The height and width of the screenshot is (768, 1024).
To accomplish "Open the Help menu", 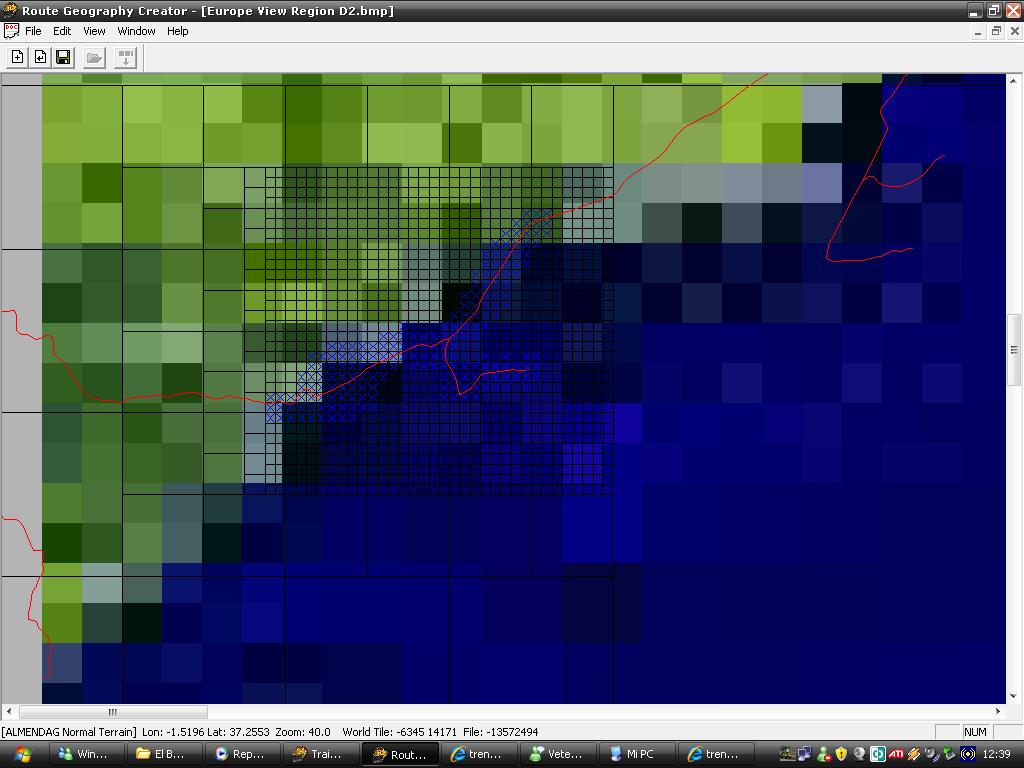I will tap(178, 31).
